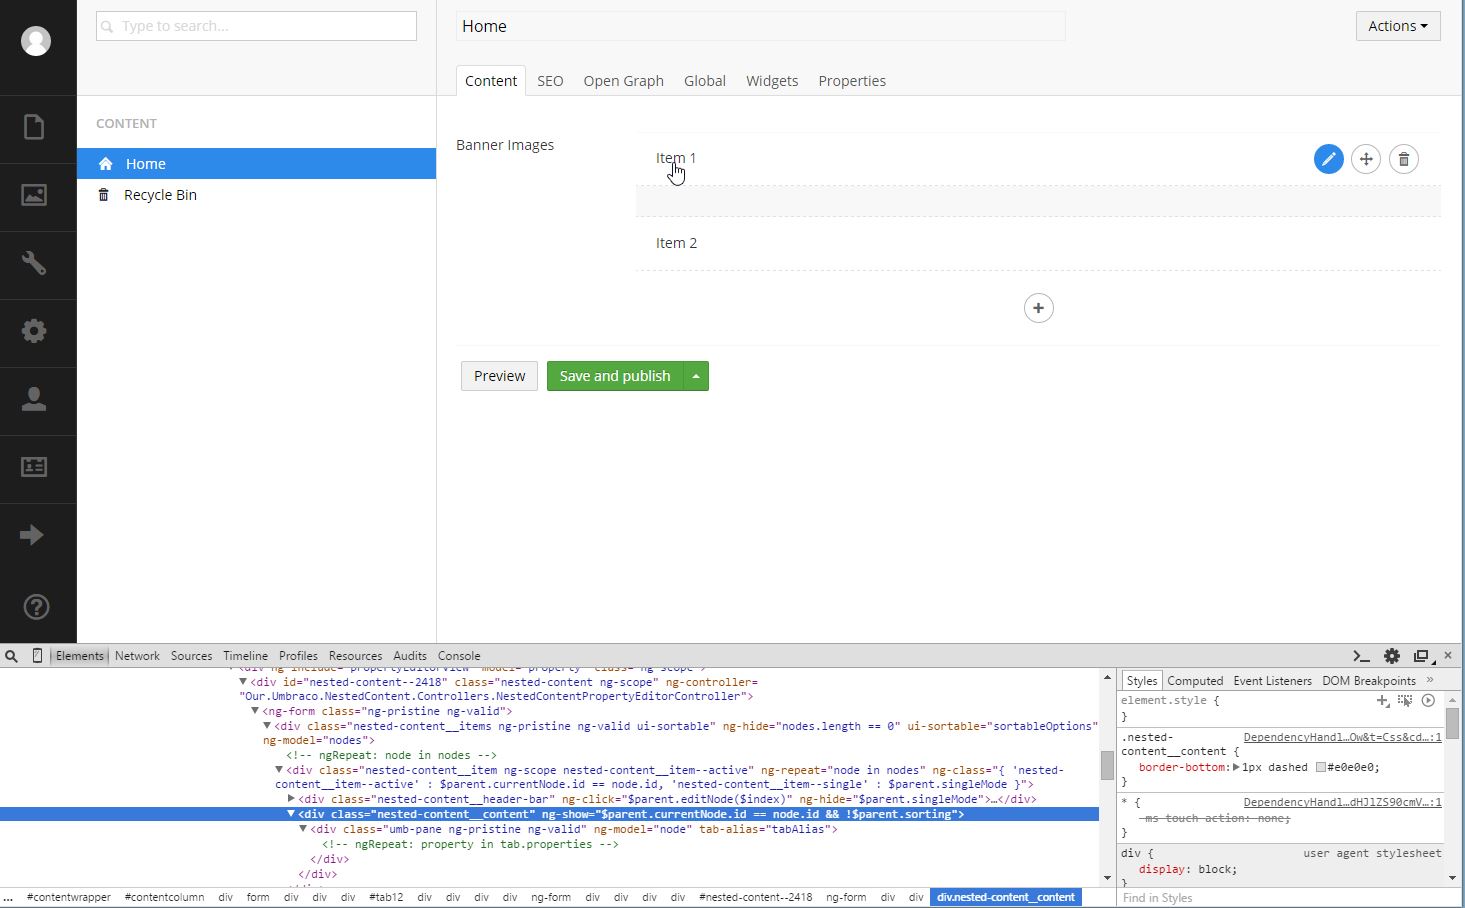Image resolution: width=1465 pixels, height=908 pixels.
Task: Open the Developer gear section
Action: click(34, 331)
